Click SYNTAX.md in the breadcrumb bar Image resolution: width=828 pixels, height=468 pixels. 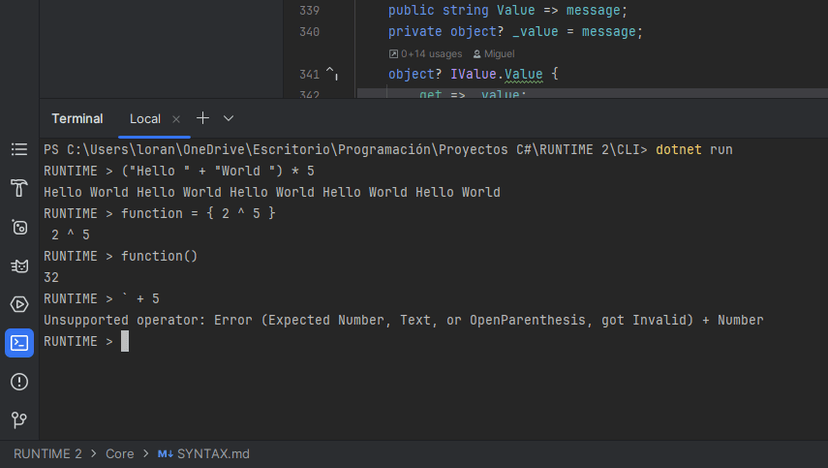[213, 454]
